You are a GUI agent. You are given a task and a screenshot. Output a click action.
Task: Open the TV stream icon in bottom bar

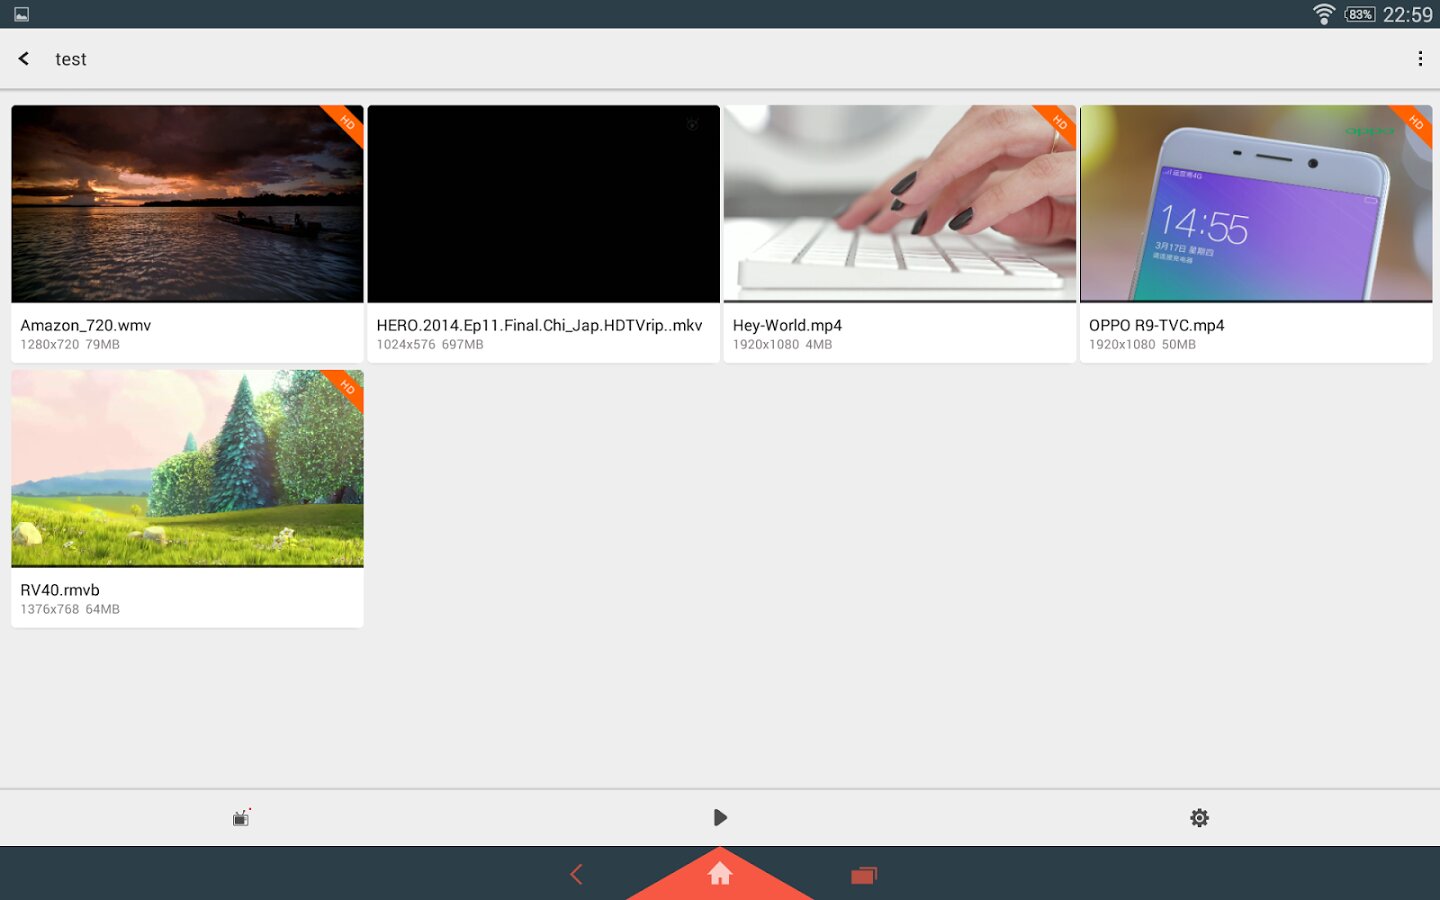point(241,818)
